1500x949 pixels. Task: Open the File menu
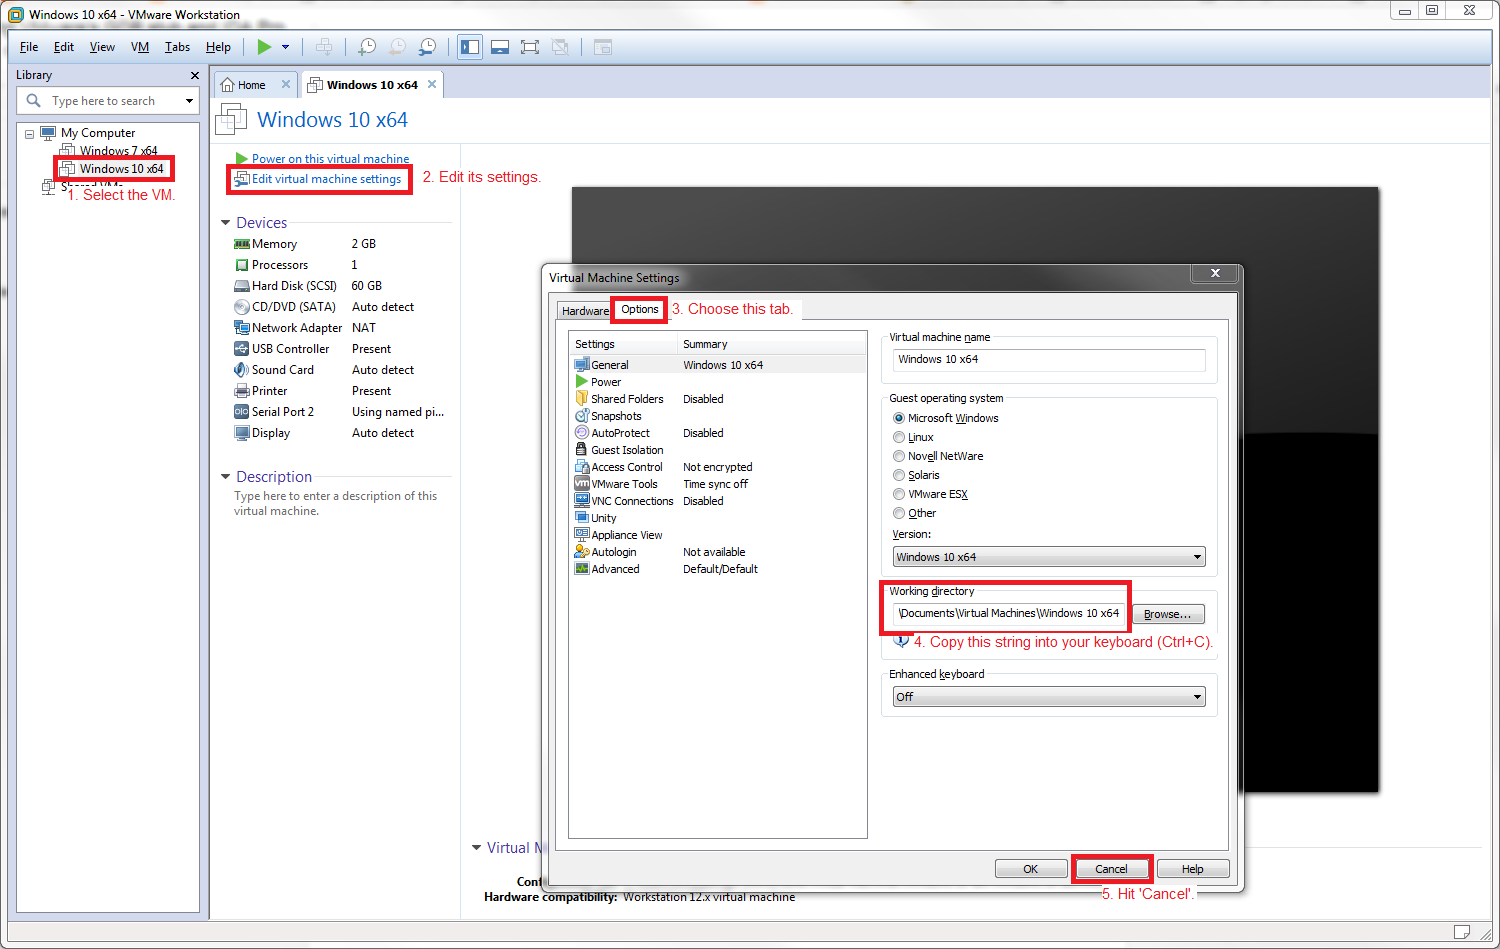29,47
